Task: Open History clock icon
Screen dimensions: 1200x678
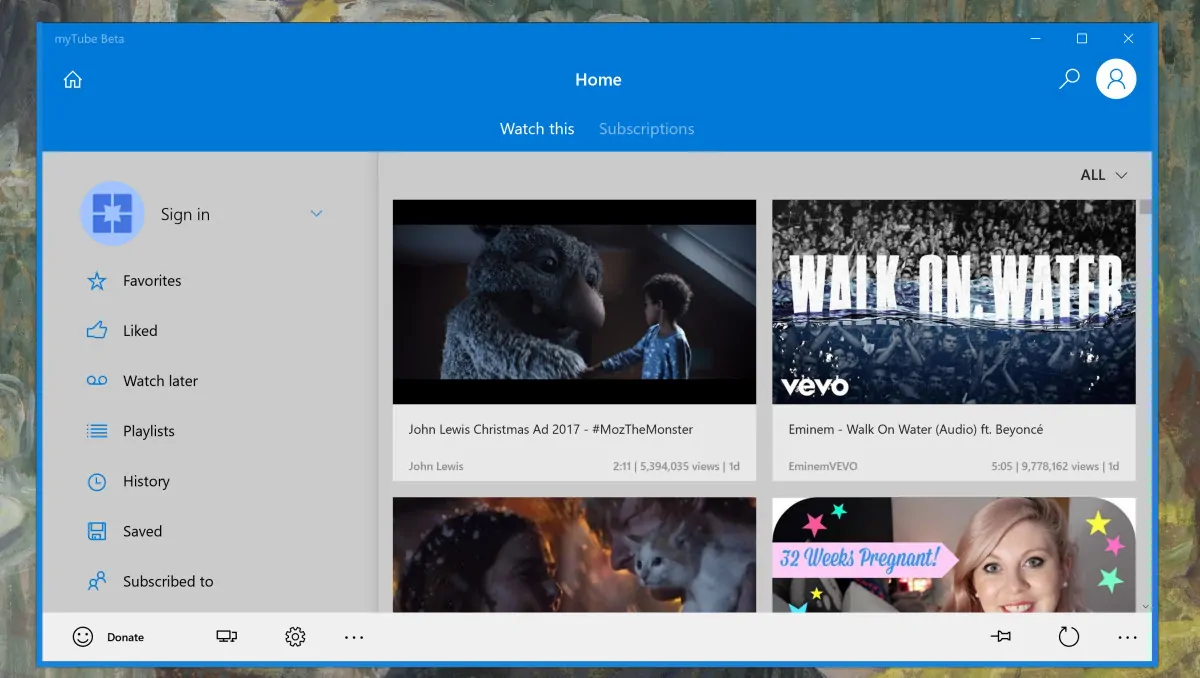Action: [x=97, y=481]
